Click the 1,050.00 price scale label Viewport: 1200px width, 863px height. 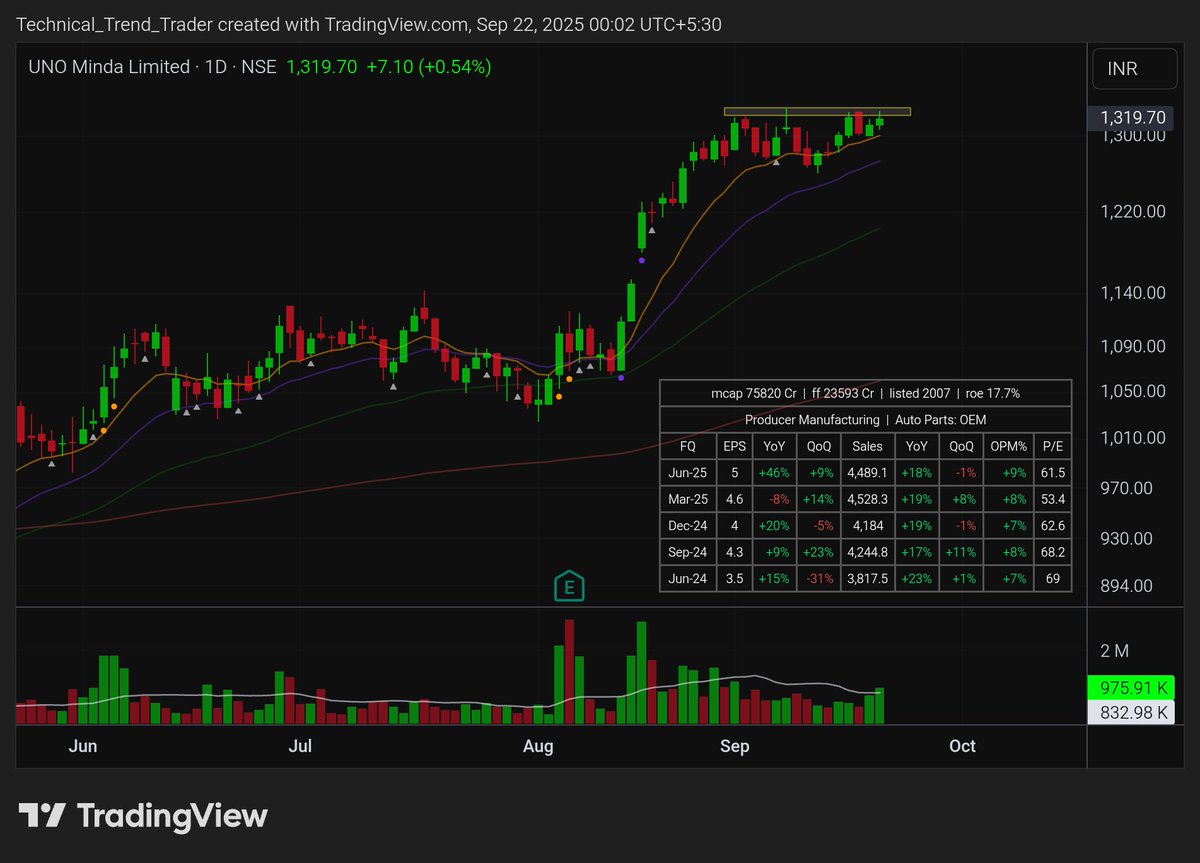[x=1133, y=391]
